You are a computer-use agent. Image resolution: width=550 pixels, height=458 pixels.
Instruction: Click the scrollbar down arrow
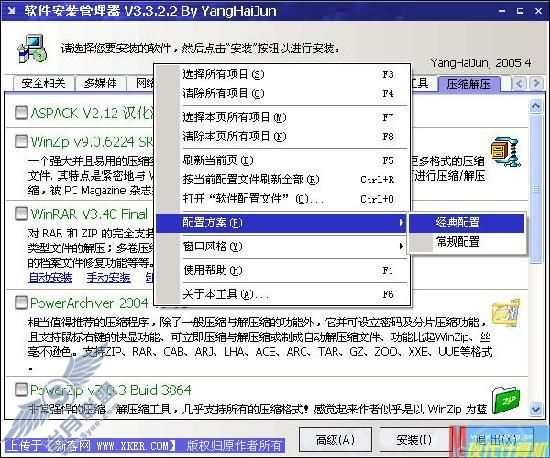coord(536,409)
